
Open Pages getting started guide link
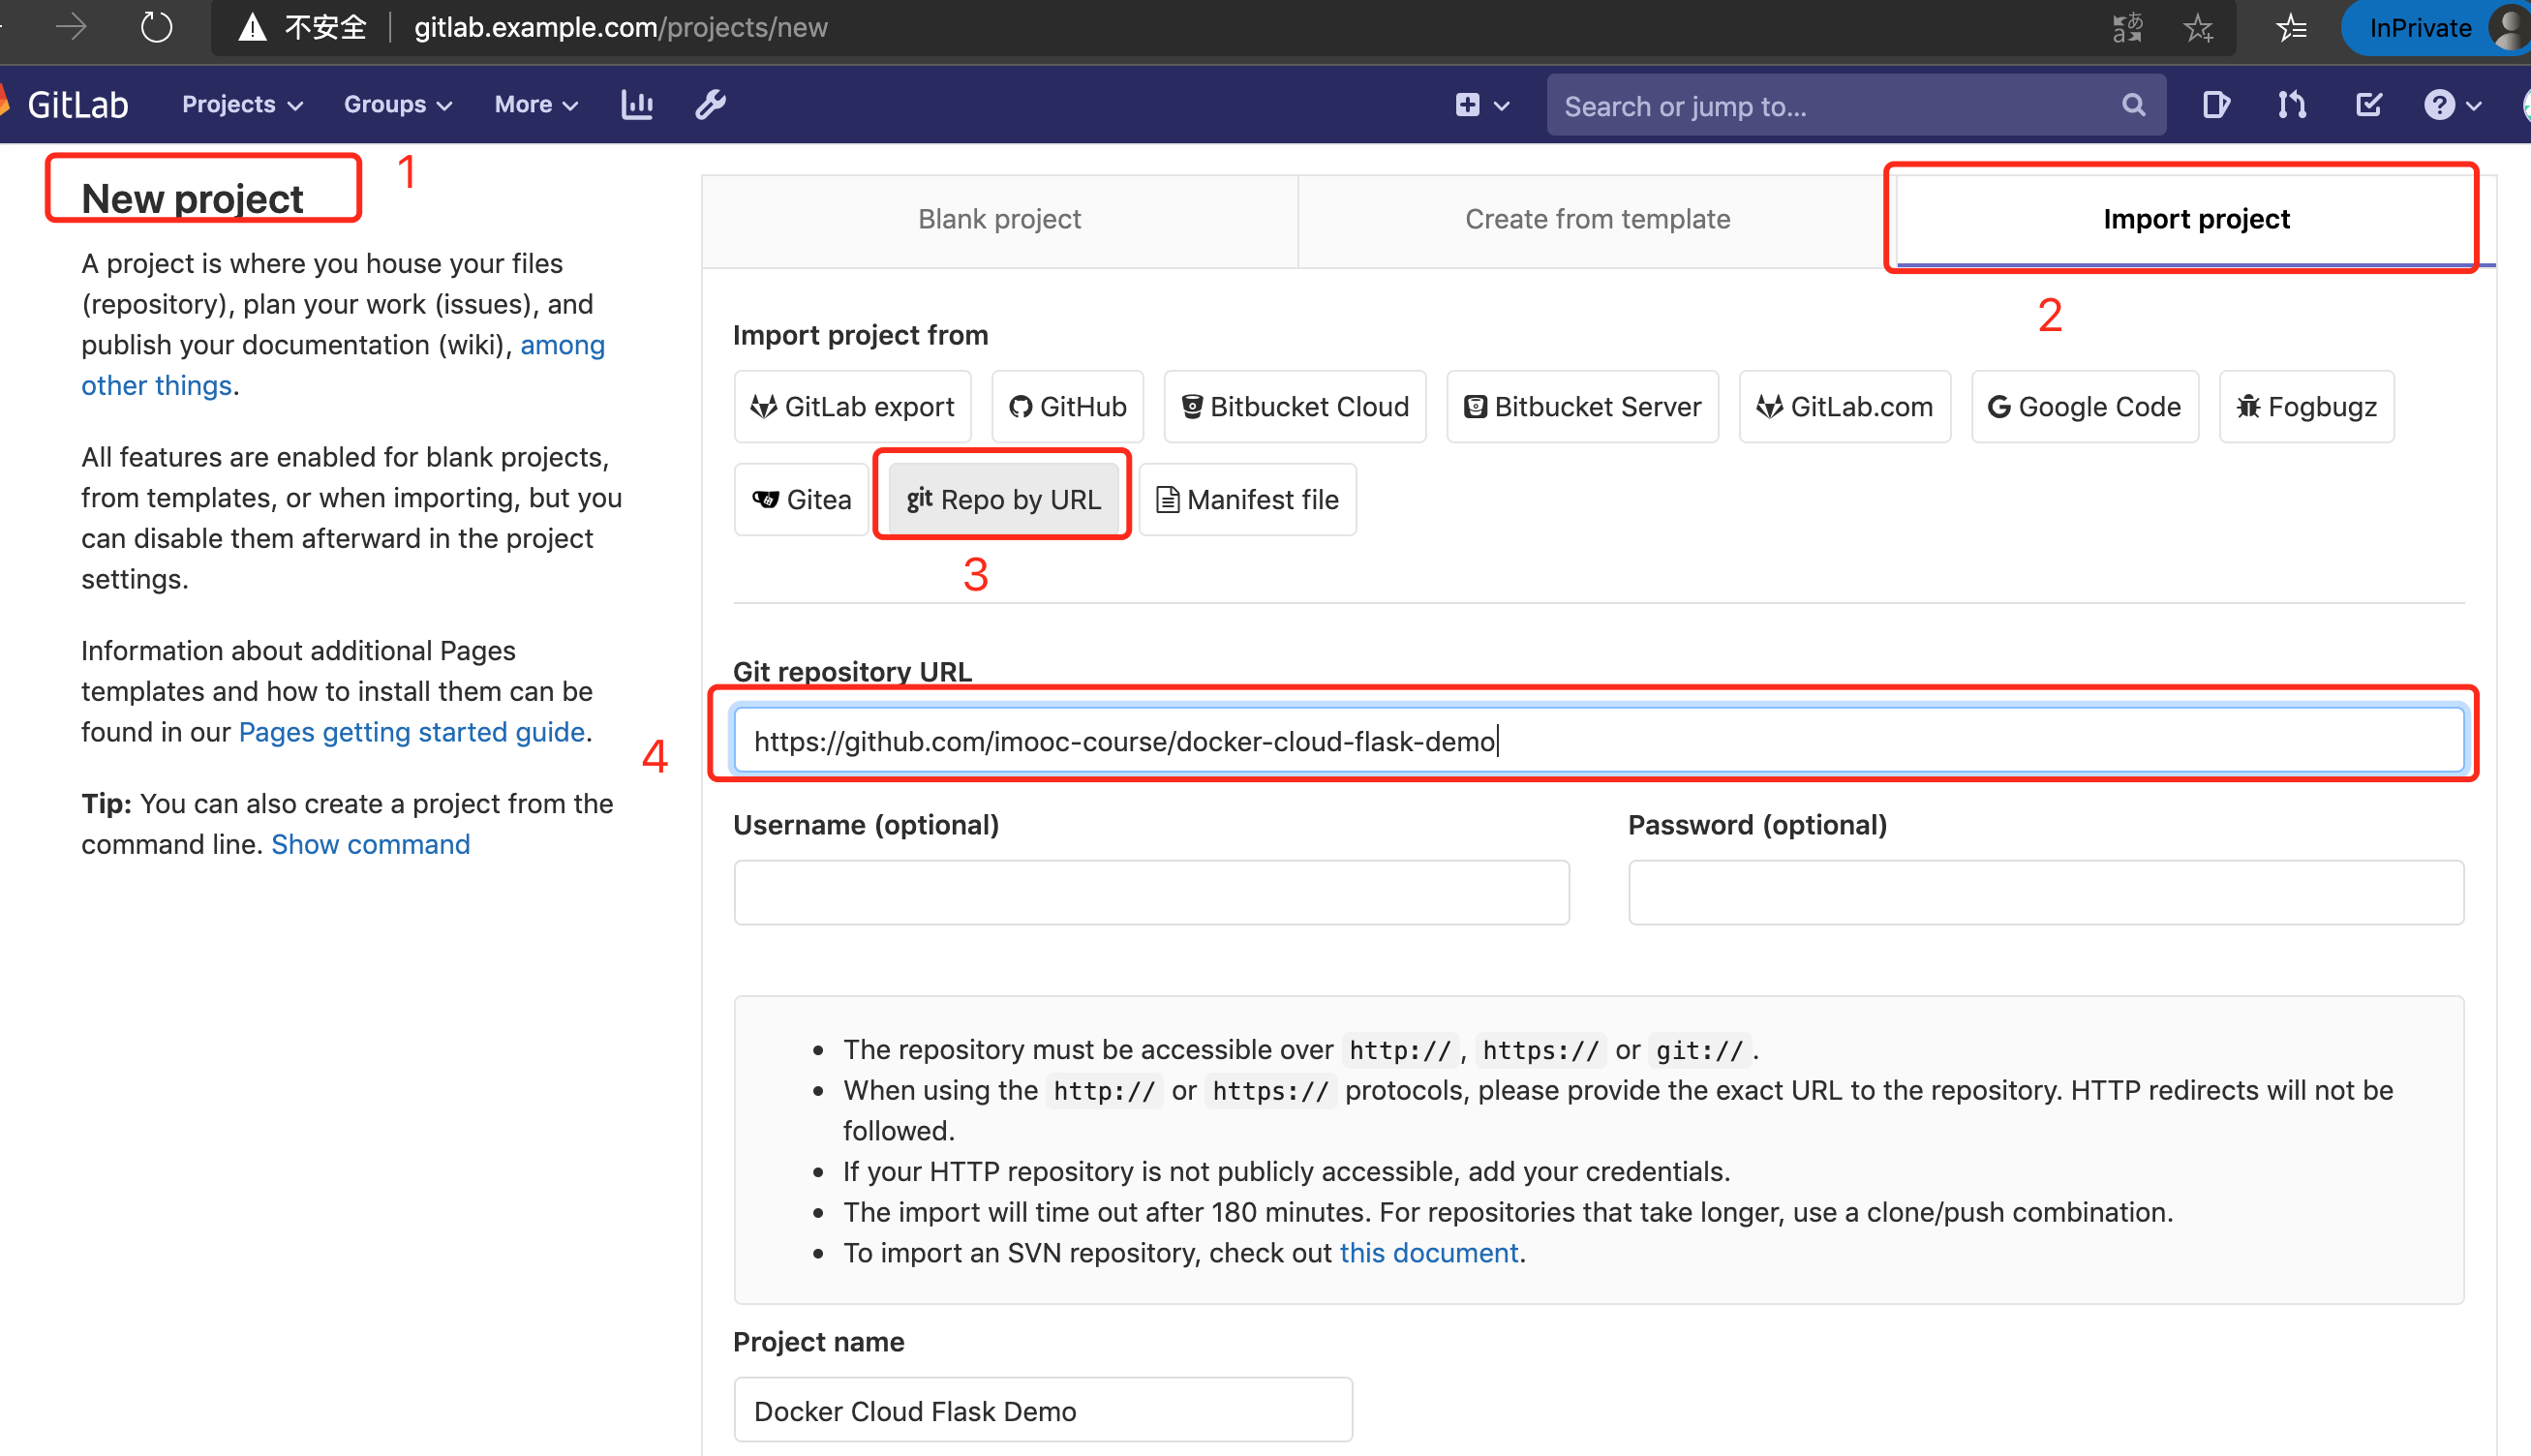click(412, 733)
